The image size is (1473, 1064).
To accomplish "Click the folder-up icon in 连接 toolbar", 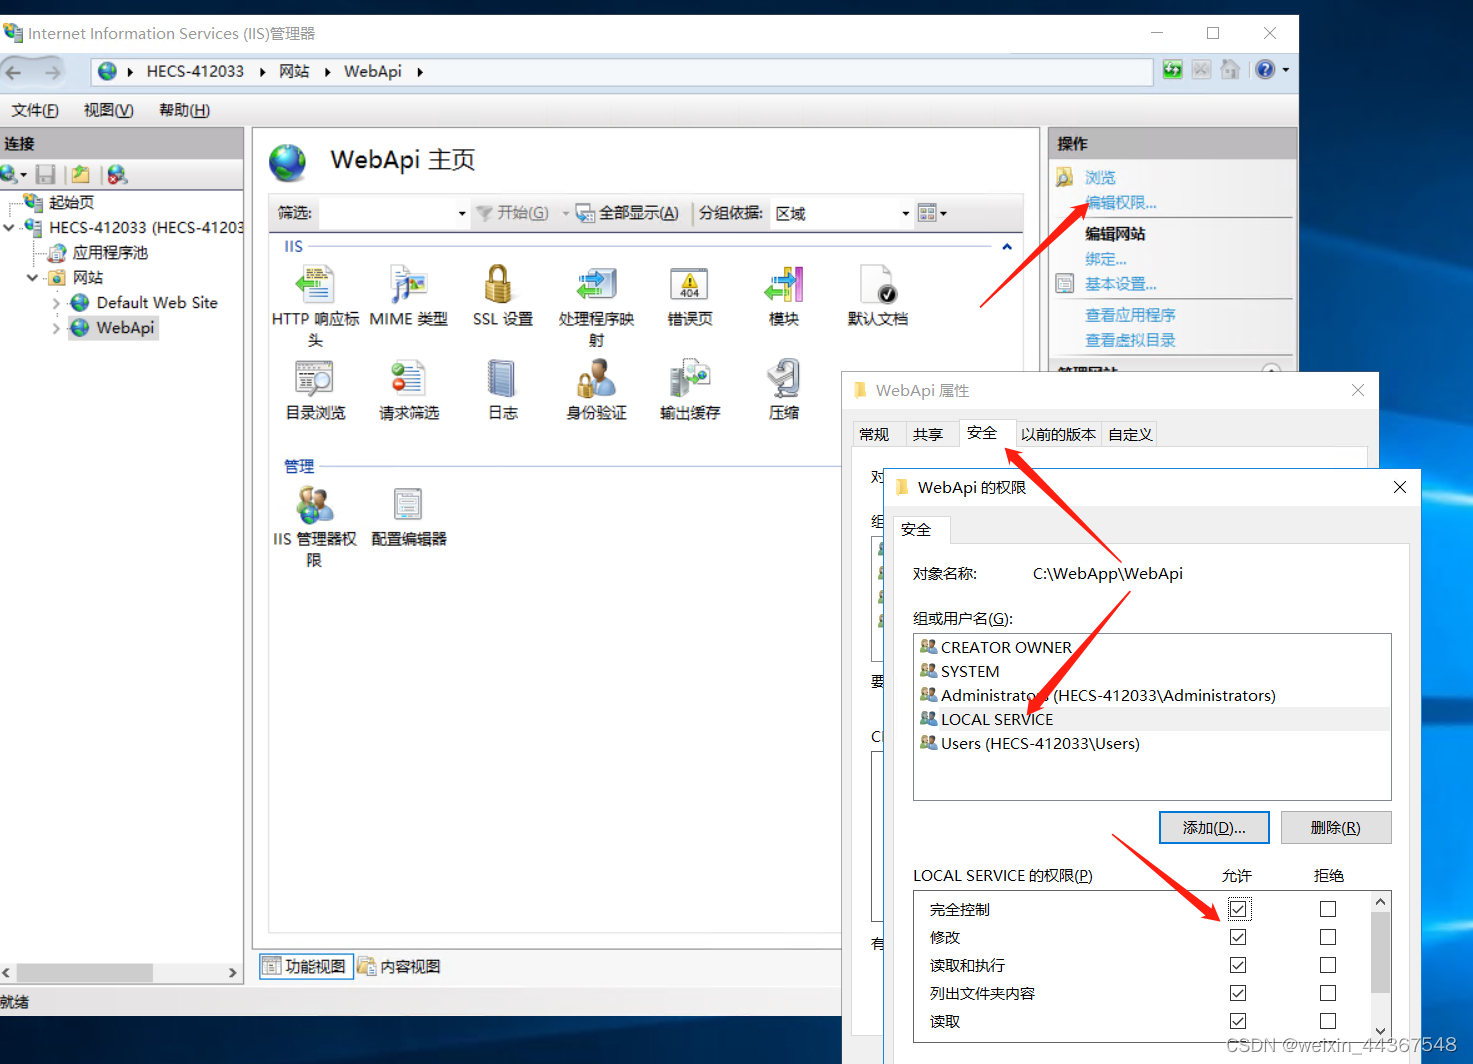I will 80,174.
